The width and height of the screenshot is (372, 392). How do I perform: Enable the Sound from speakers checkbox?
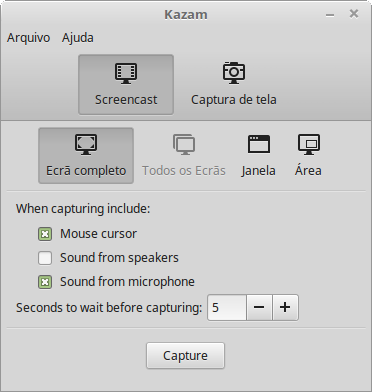tap(45, 258)
